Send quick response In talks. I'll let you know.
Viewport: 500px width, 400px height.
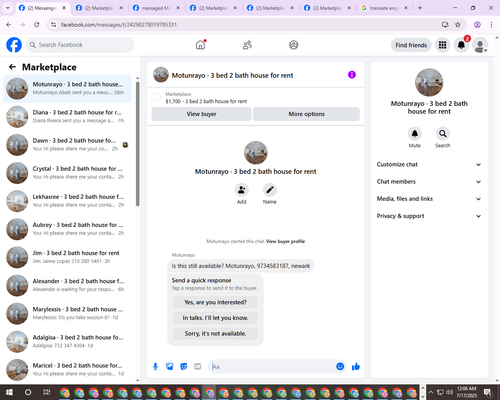215,318
